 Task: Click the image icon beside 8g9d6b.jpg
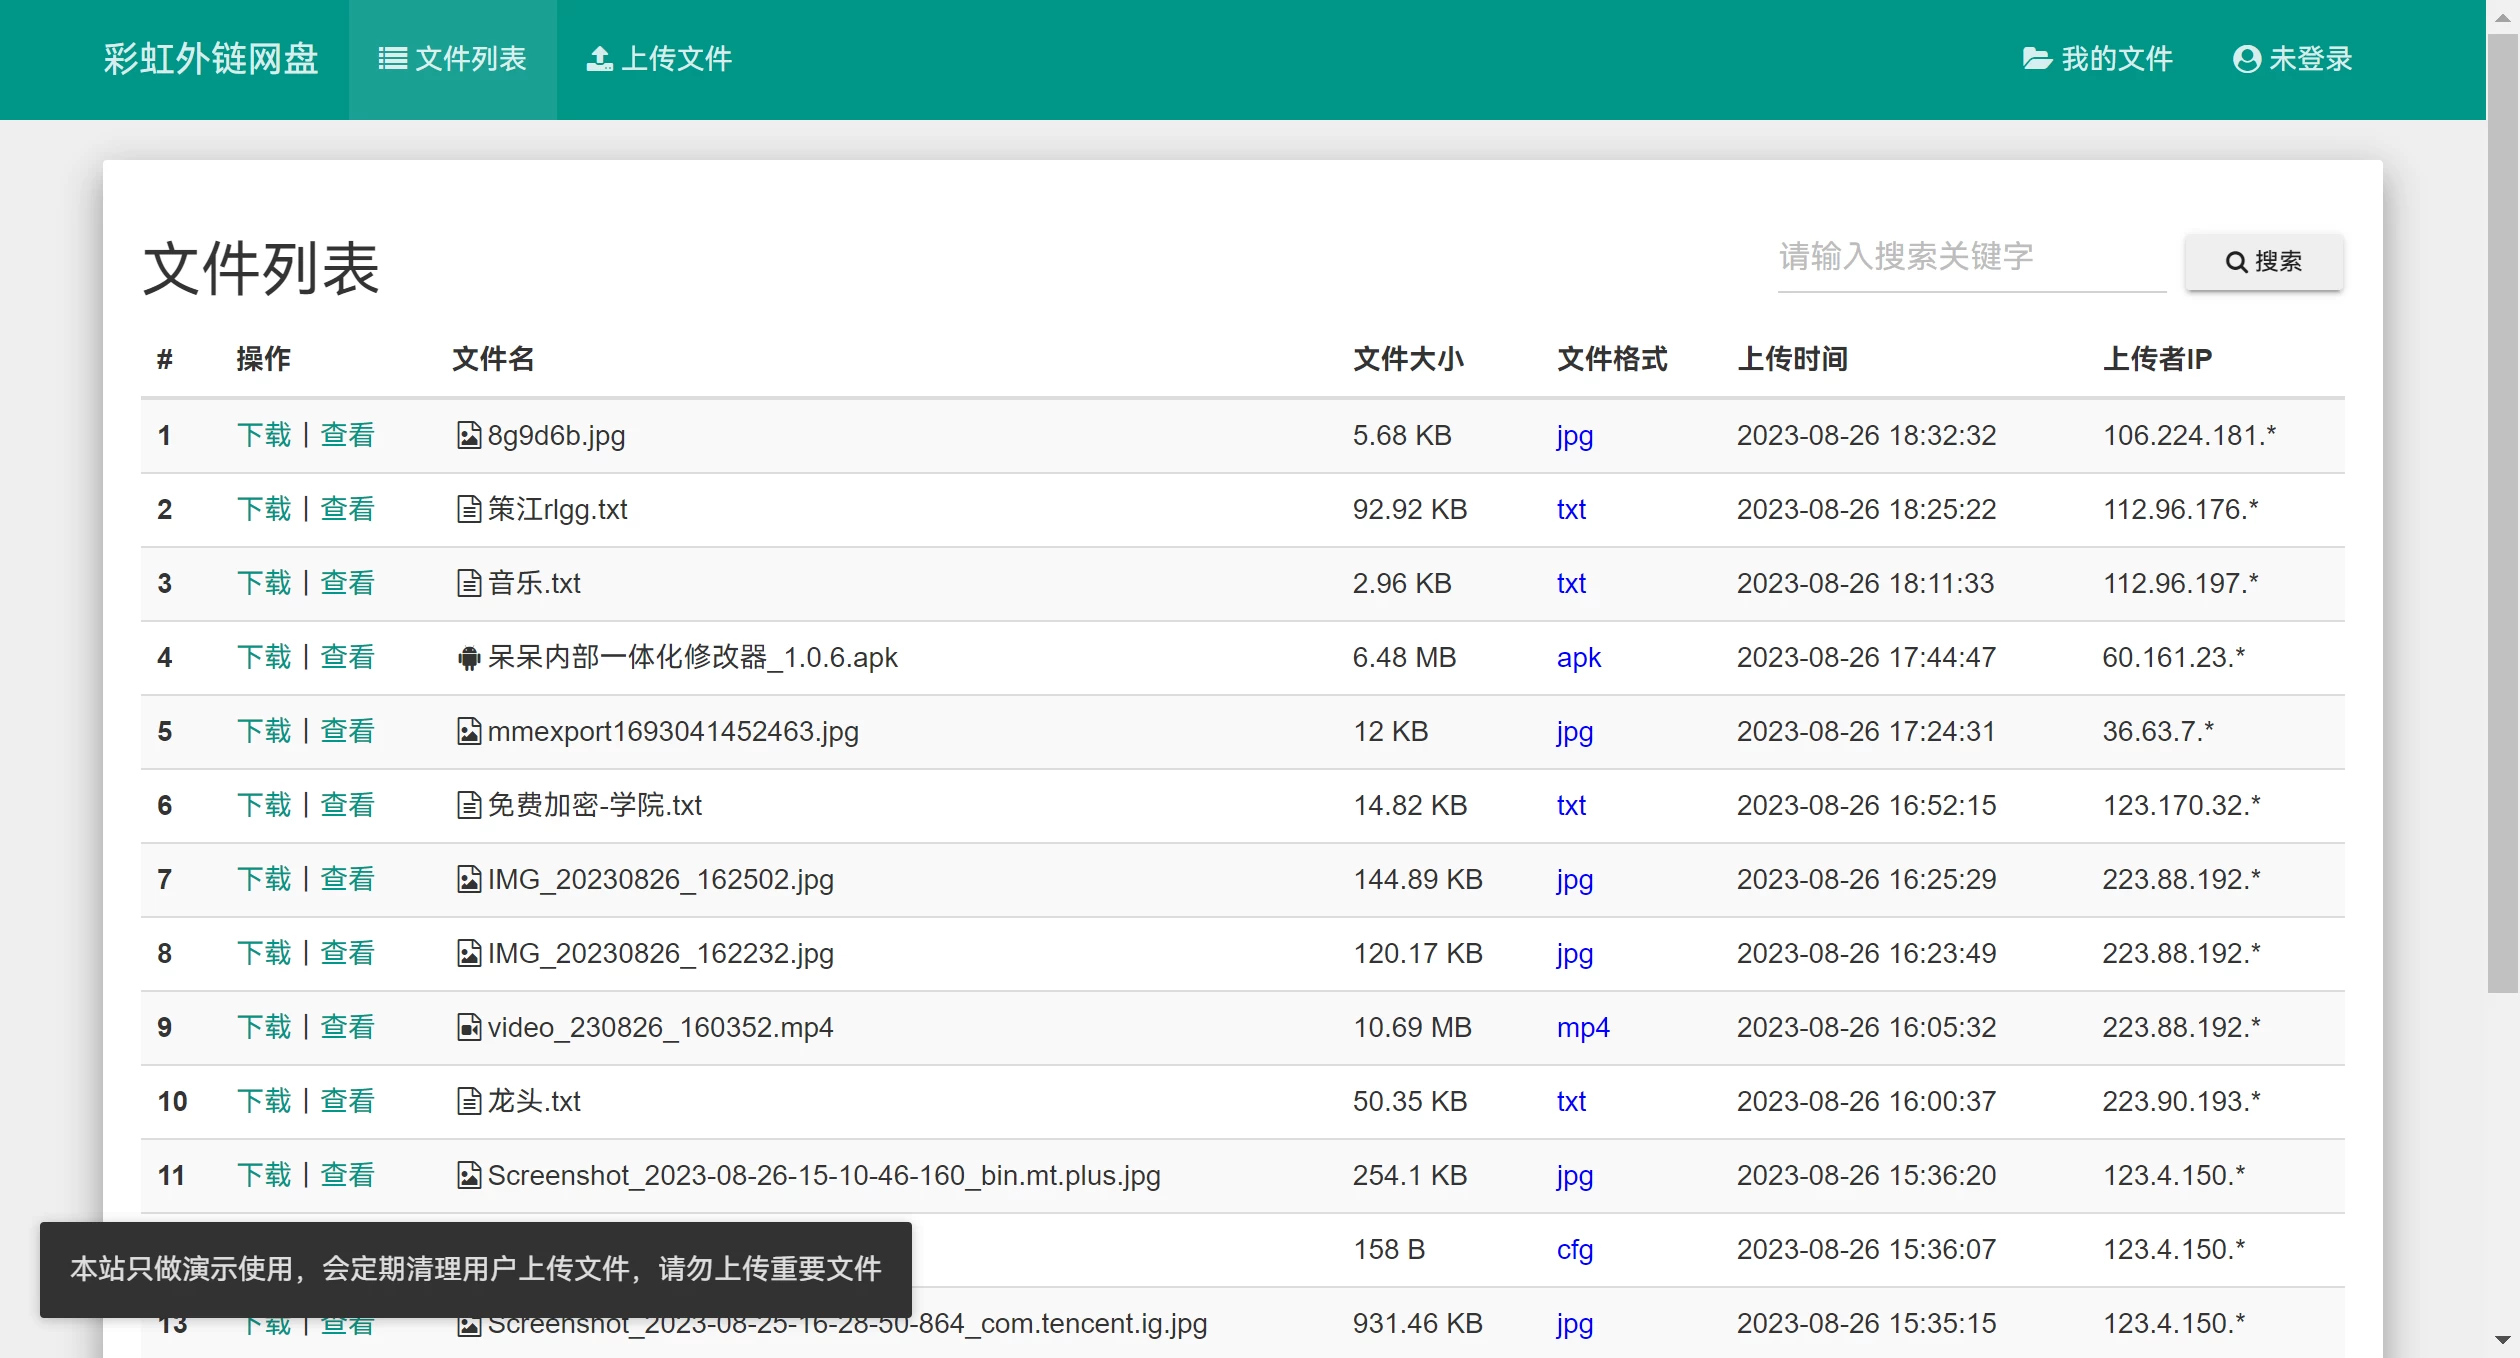tap(468, 435)
